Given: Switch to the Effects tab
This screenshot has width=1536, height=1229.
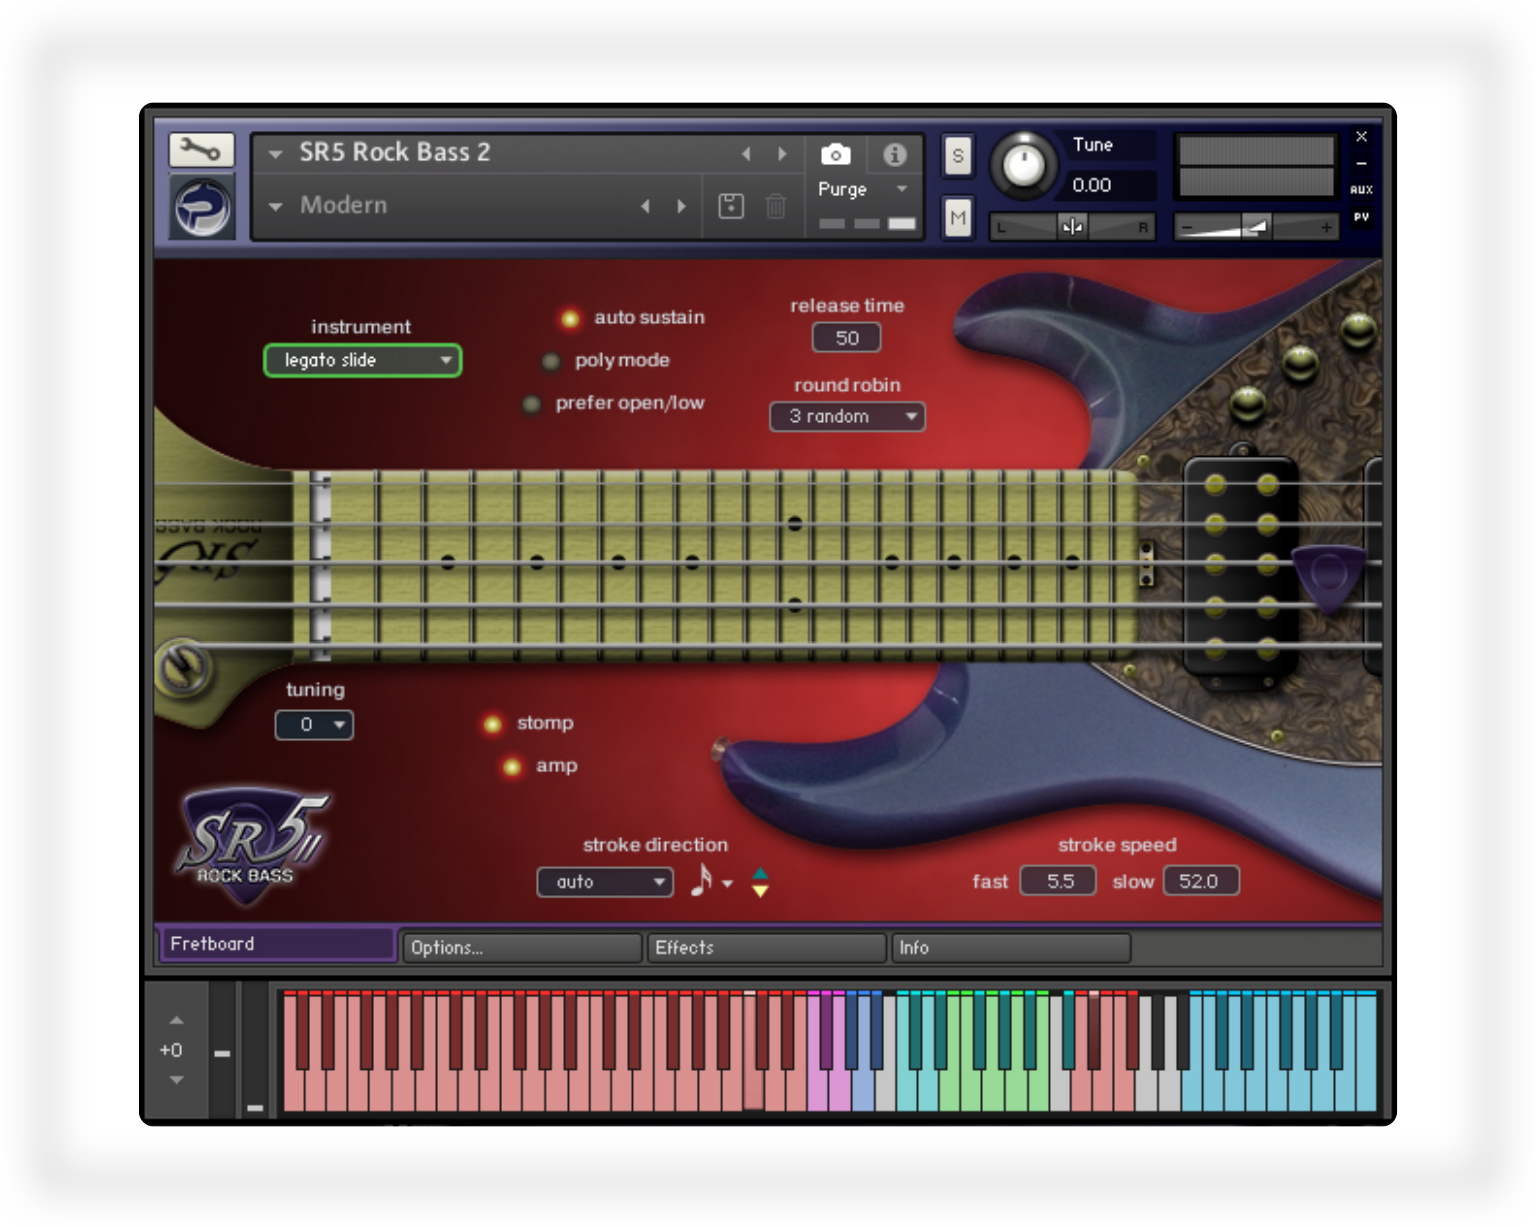Looking at the screenshot, I should (x=766, y=947).
